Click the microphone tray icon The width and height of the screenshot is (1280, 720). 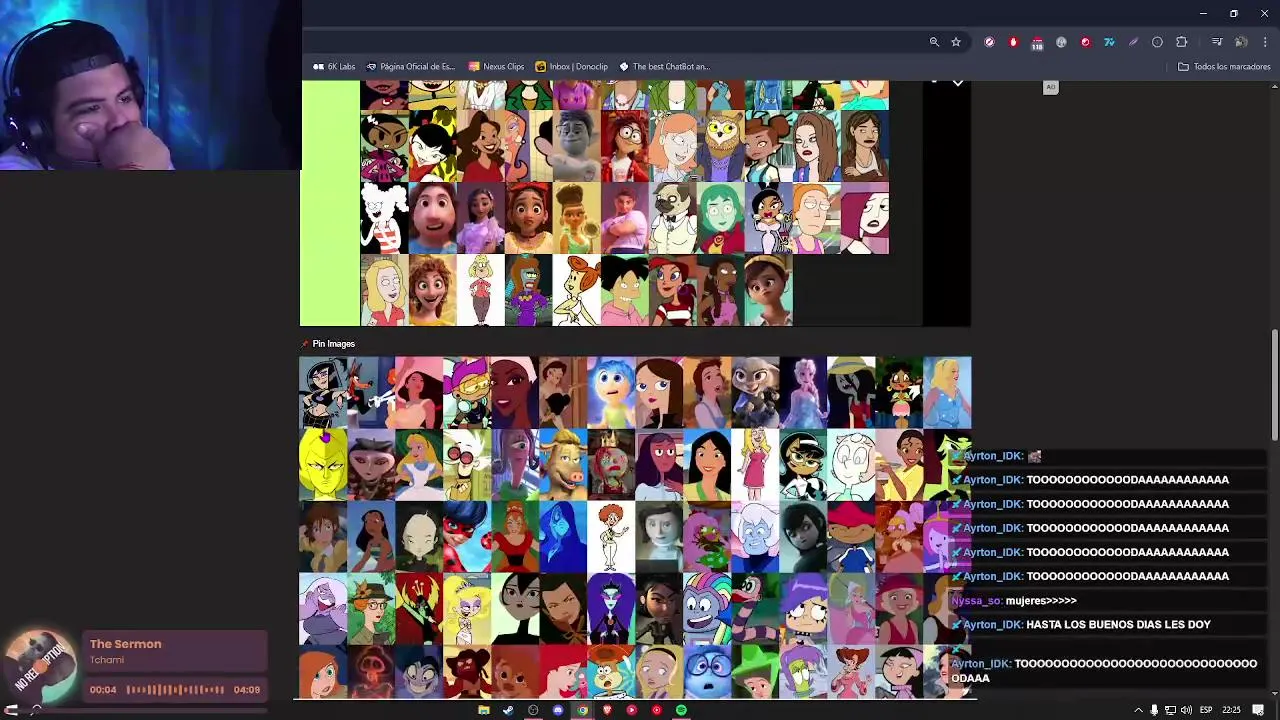[x=1154, y=710]
